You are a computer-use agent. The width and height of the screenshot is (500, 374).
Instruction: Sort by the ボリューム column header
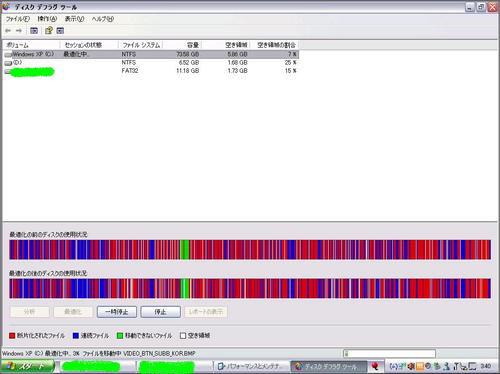tap(31, 45)
